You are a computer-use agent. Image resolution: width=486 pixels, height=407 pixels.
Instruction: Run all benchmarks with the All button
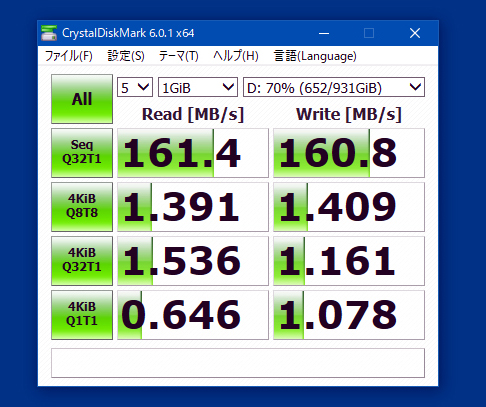tap(82, 99)
